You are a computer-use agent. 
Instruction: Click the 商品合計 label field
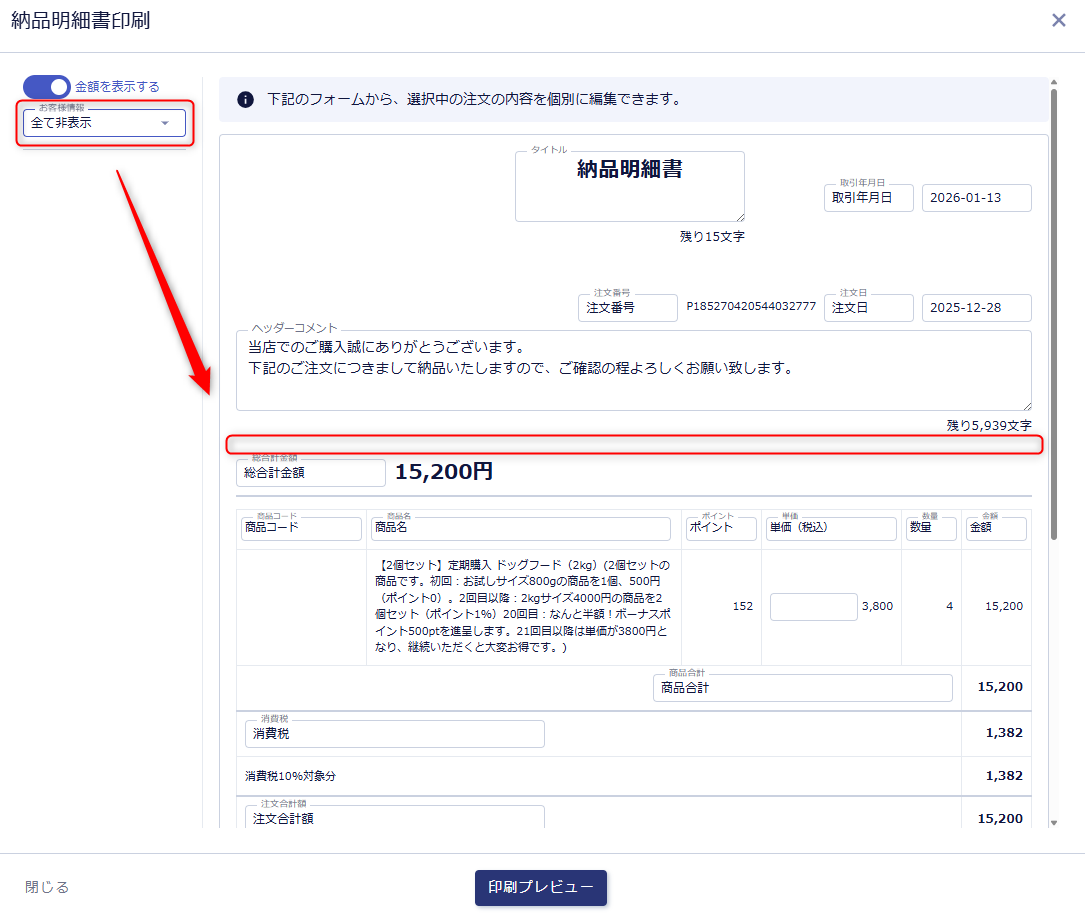pyautogui.click(x=803, y=688)
